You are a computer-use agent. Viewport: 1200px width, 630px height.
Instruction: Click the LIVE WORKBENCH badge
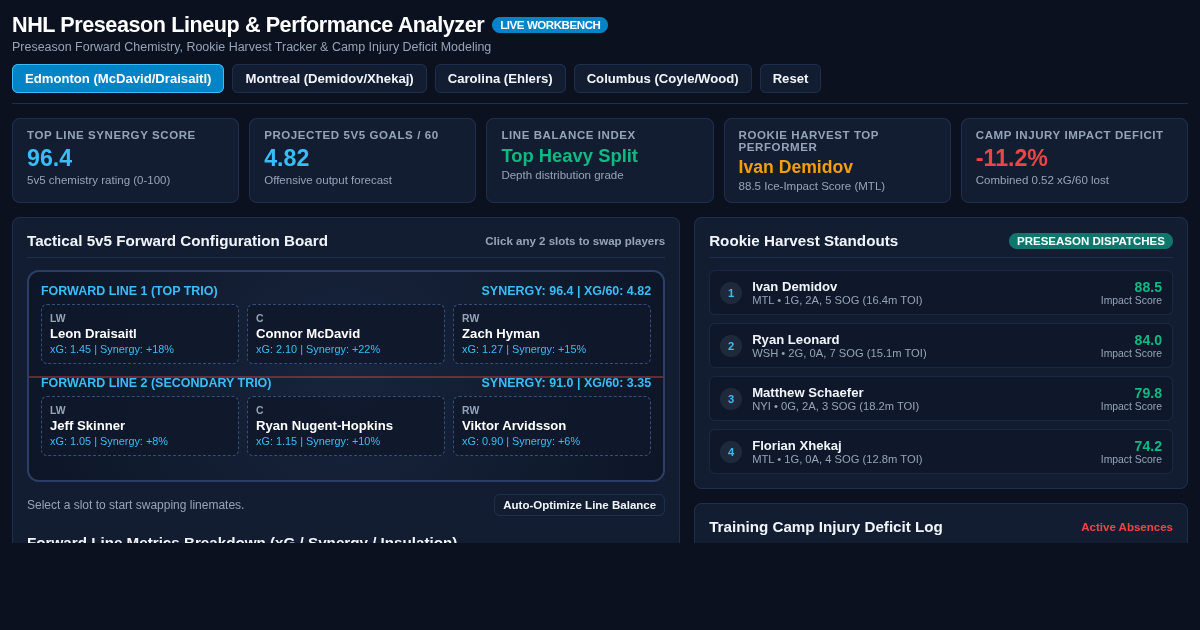pyautogui.click(x=550, y=25)
